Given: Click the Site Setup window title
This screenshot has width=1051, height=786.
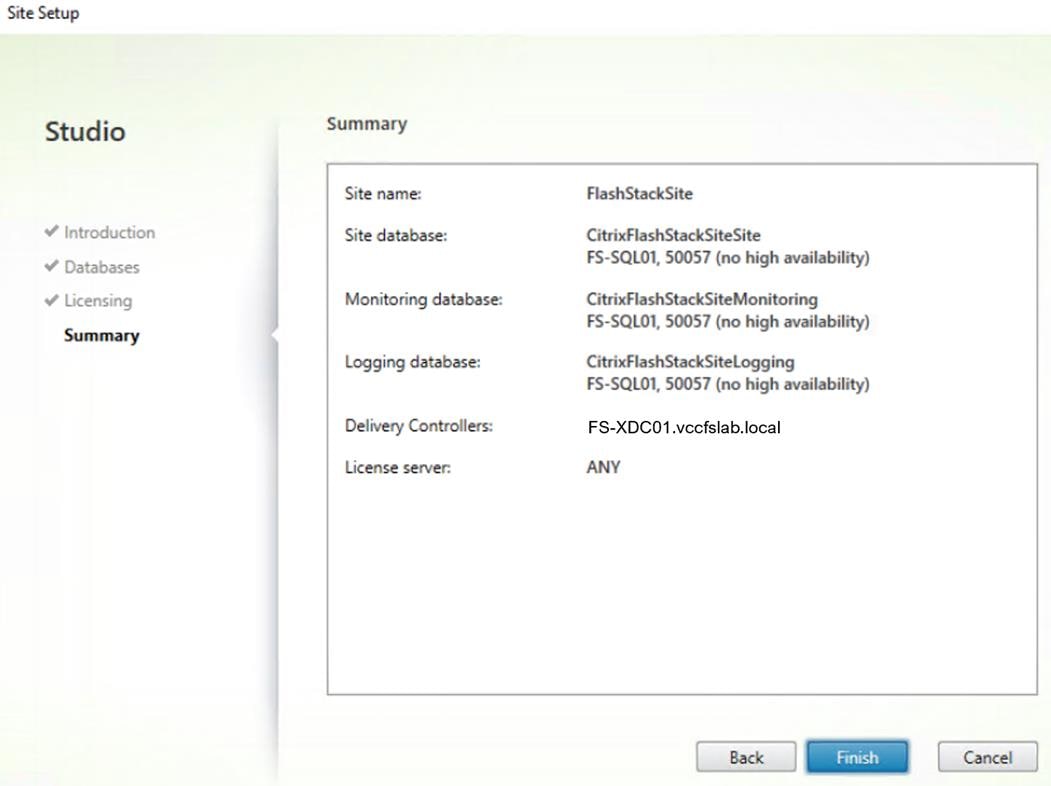Looking at the screenshot, I should [43, 13].
